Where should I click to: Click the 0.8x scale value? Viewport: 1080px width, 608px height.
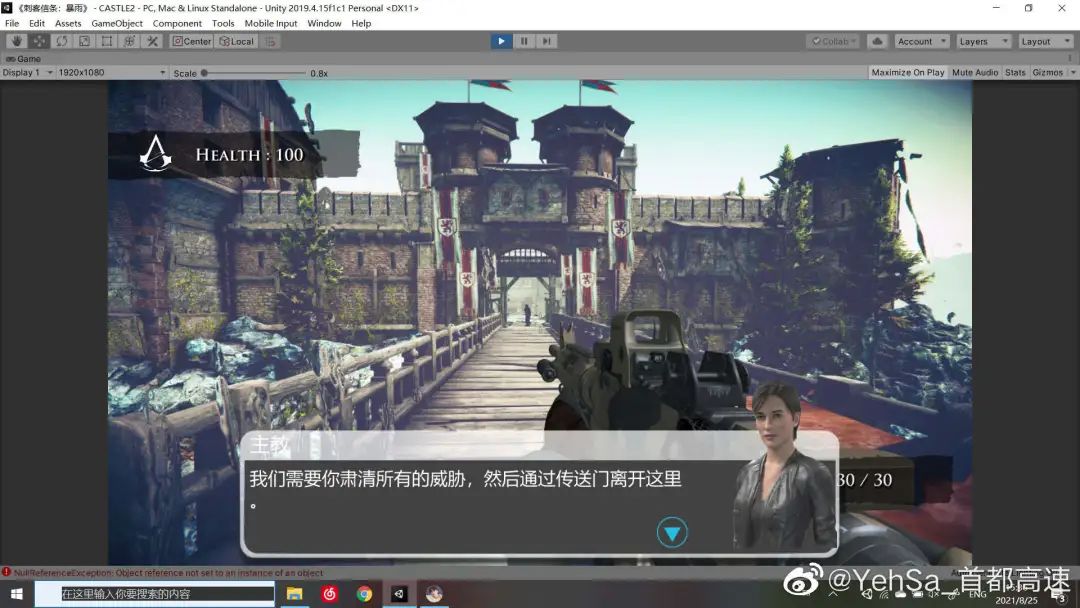click(319, 73)
